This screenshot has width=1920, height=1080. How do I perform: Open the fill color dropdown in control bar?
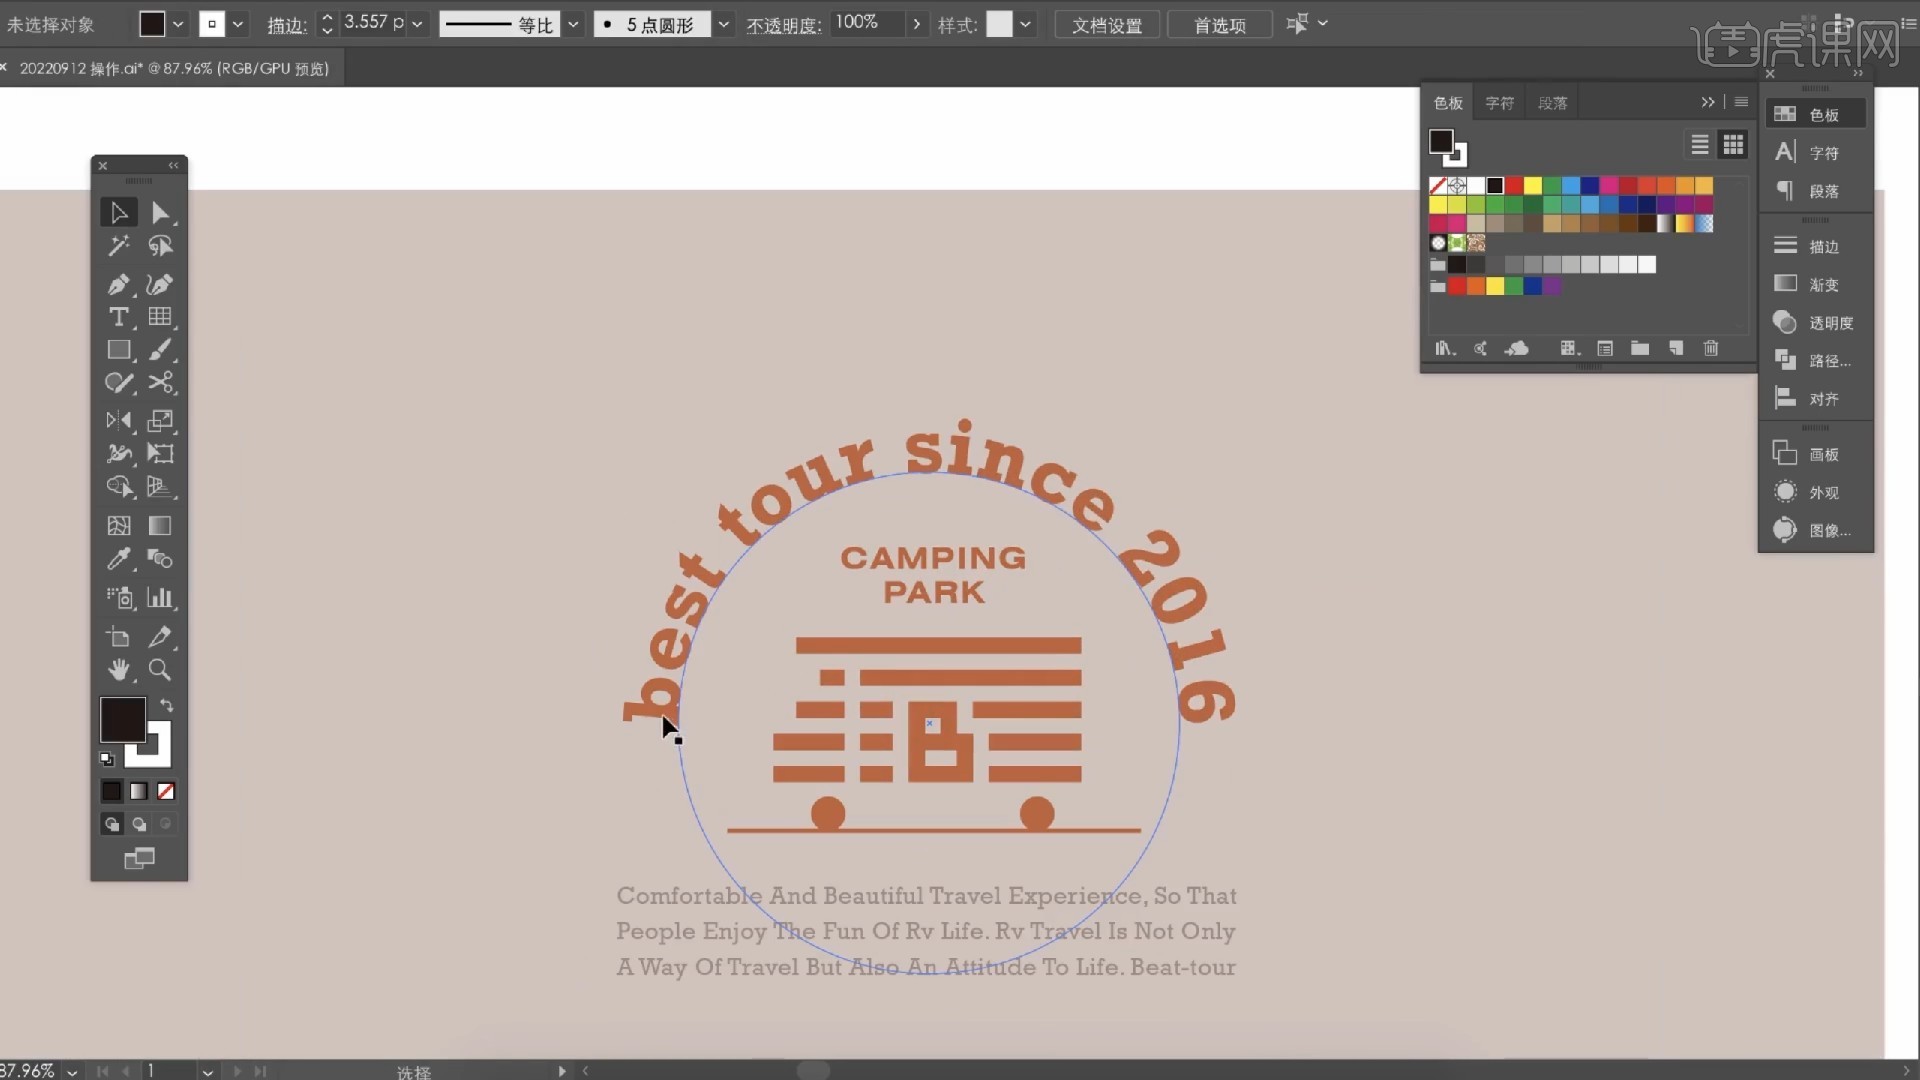point(178,24)
